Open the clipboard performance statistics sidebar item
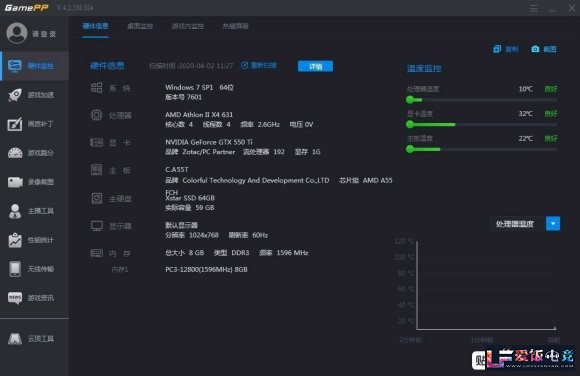Image resolution: width=580 pixels, height=376 pixels. point(35,240)
